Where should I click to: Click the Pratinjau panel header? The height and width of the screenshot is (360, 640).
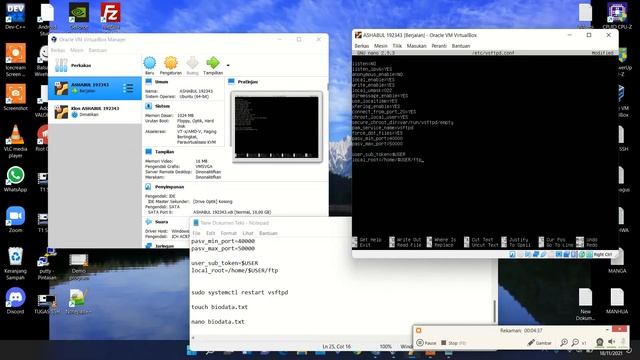tap(247, 82)
